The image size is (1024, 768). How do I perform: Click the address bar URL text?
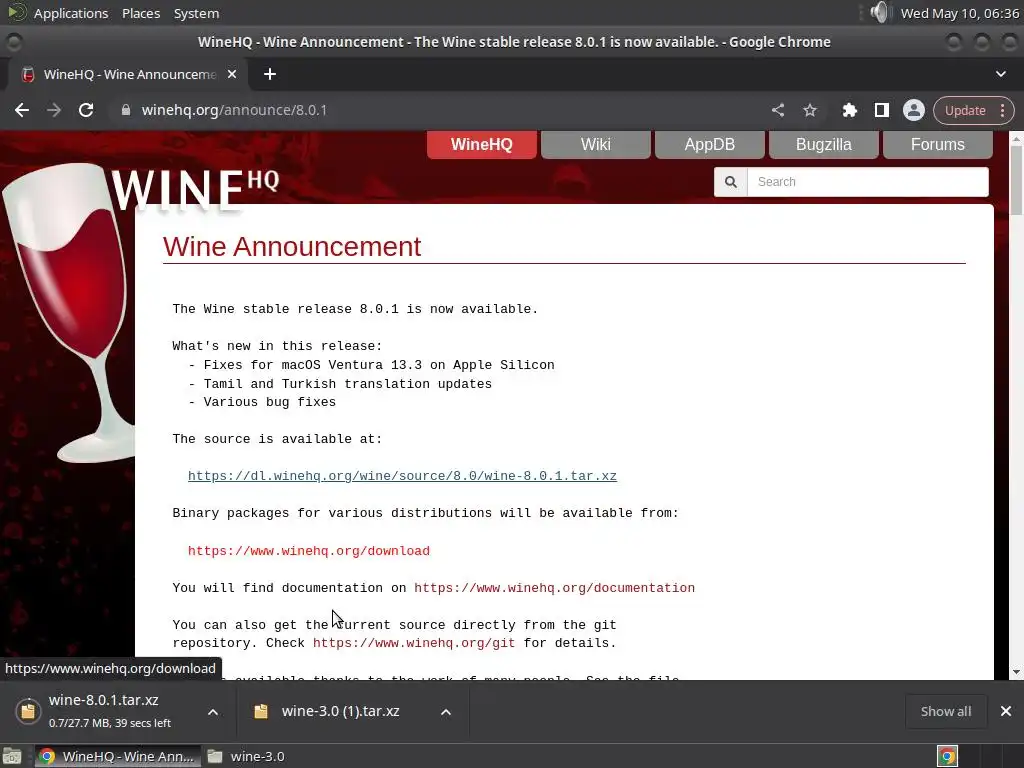point(234,110)
